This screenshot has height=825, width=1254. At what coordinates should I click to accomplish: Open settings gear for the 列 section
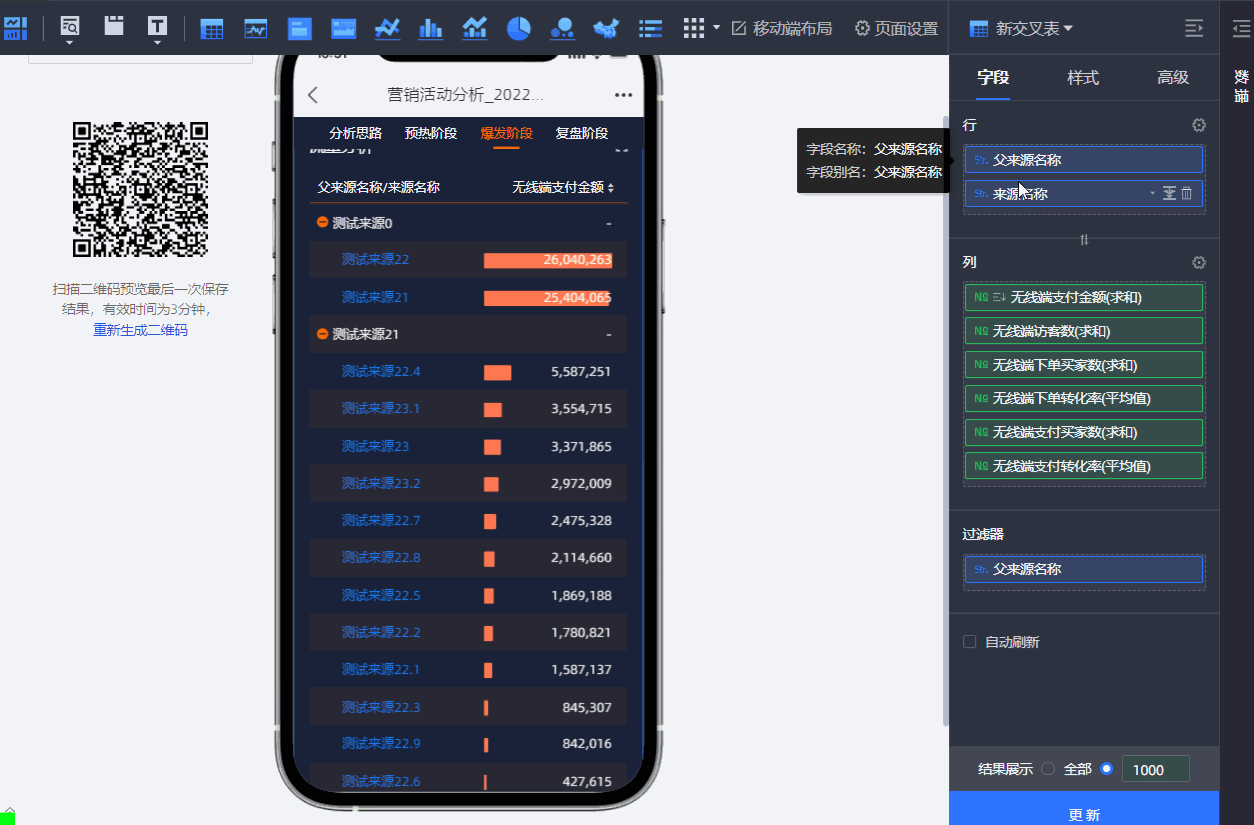[1198, 262]
